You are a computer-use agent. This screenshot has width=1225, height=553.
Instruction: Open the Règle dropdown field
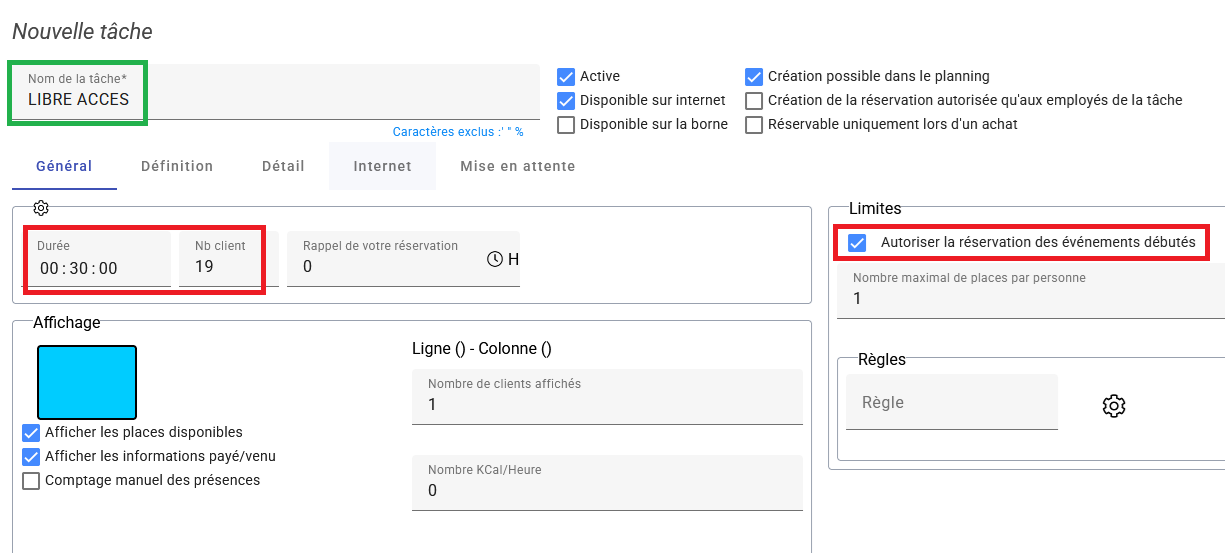tap(951, 403)
